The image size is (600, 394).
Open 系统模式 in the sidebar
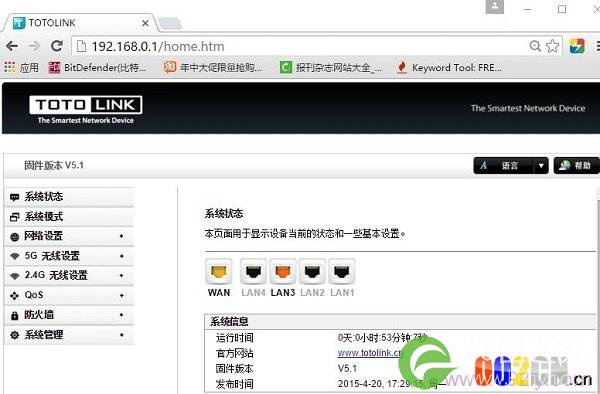[69, 217]
